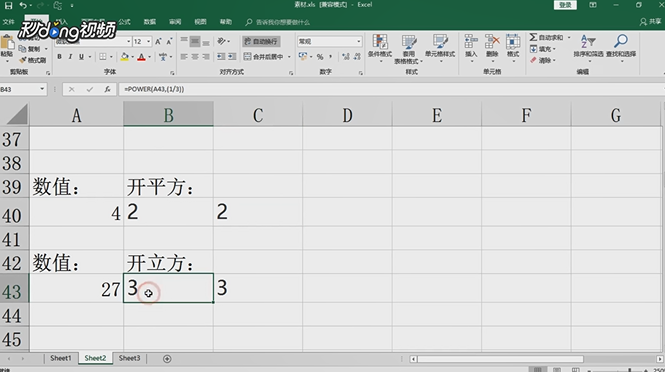Open the 公式 Formulas ribbon tab

pyautogui.click(x=124, y=22)
